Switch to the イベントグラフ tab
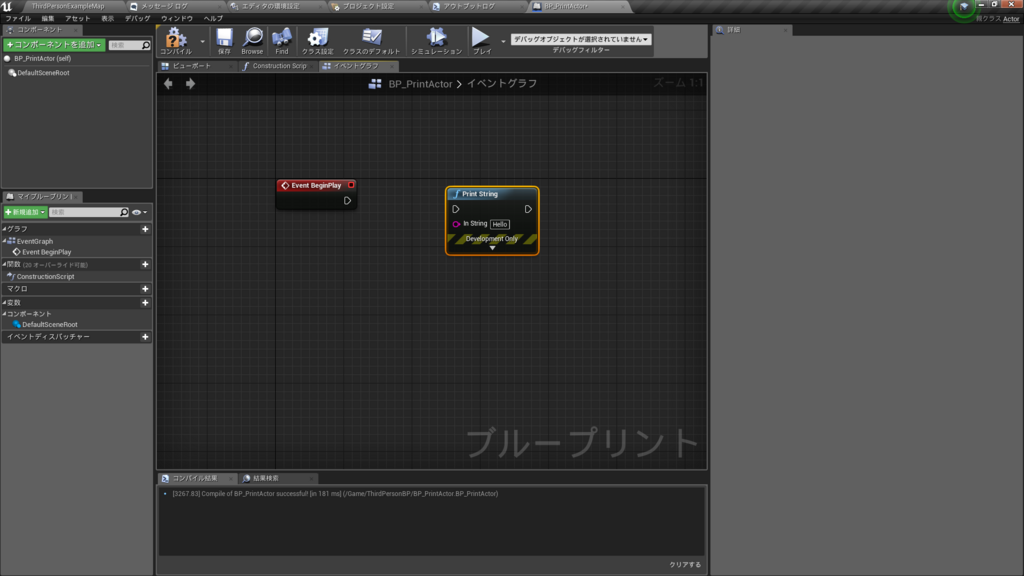This screenshot has width=1024, height=576. click(358, 66)
